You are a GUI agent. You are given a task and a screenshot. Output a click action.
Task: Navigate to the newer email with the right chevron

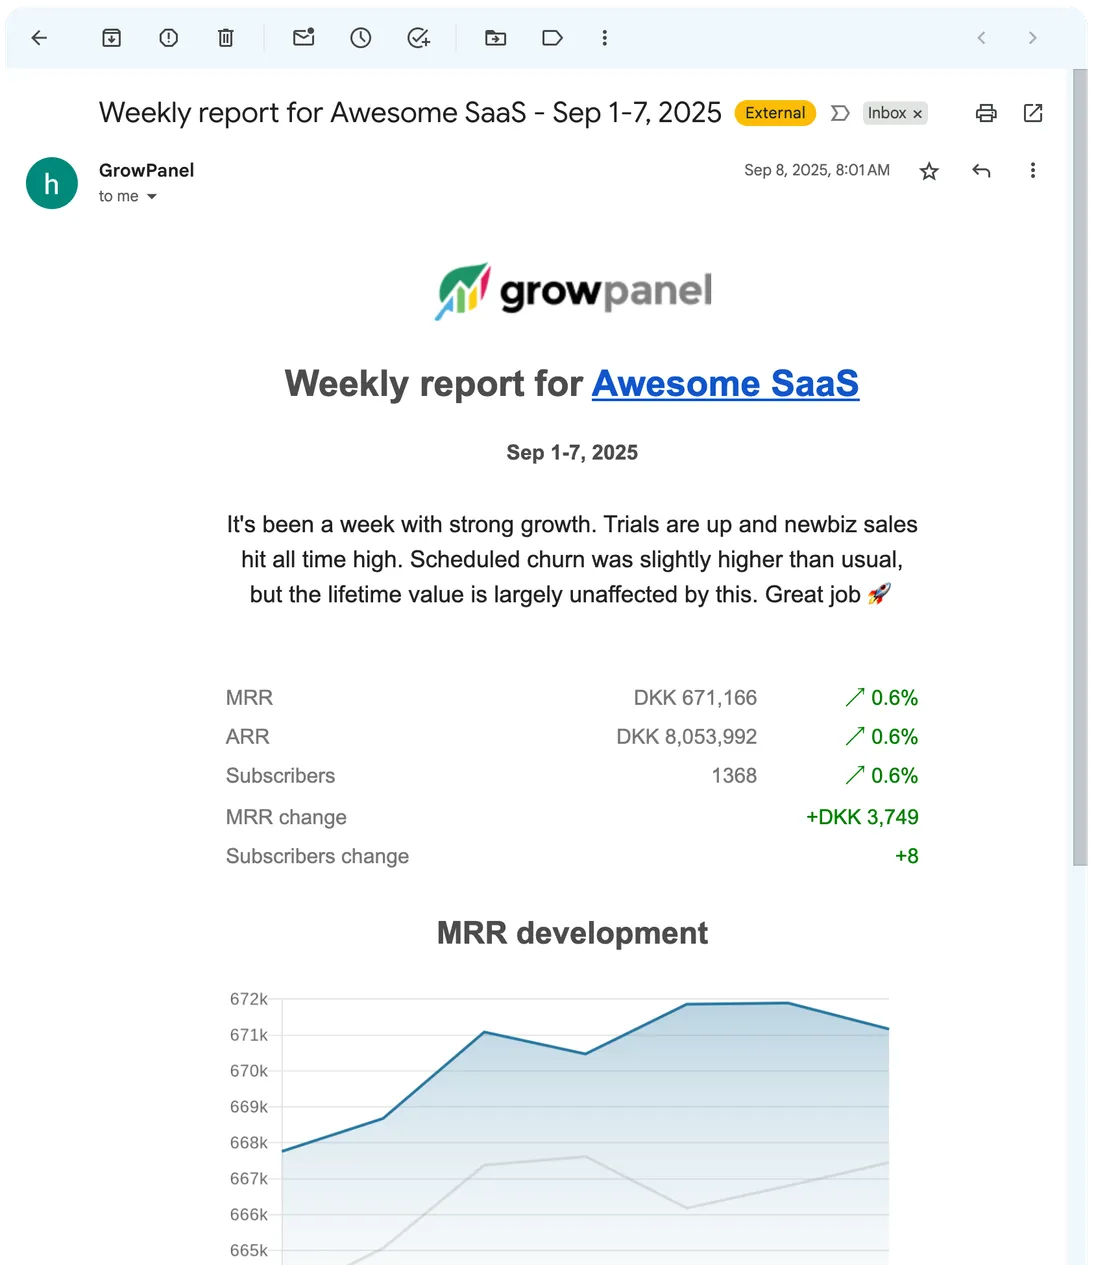(1032, 37)
